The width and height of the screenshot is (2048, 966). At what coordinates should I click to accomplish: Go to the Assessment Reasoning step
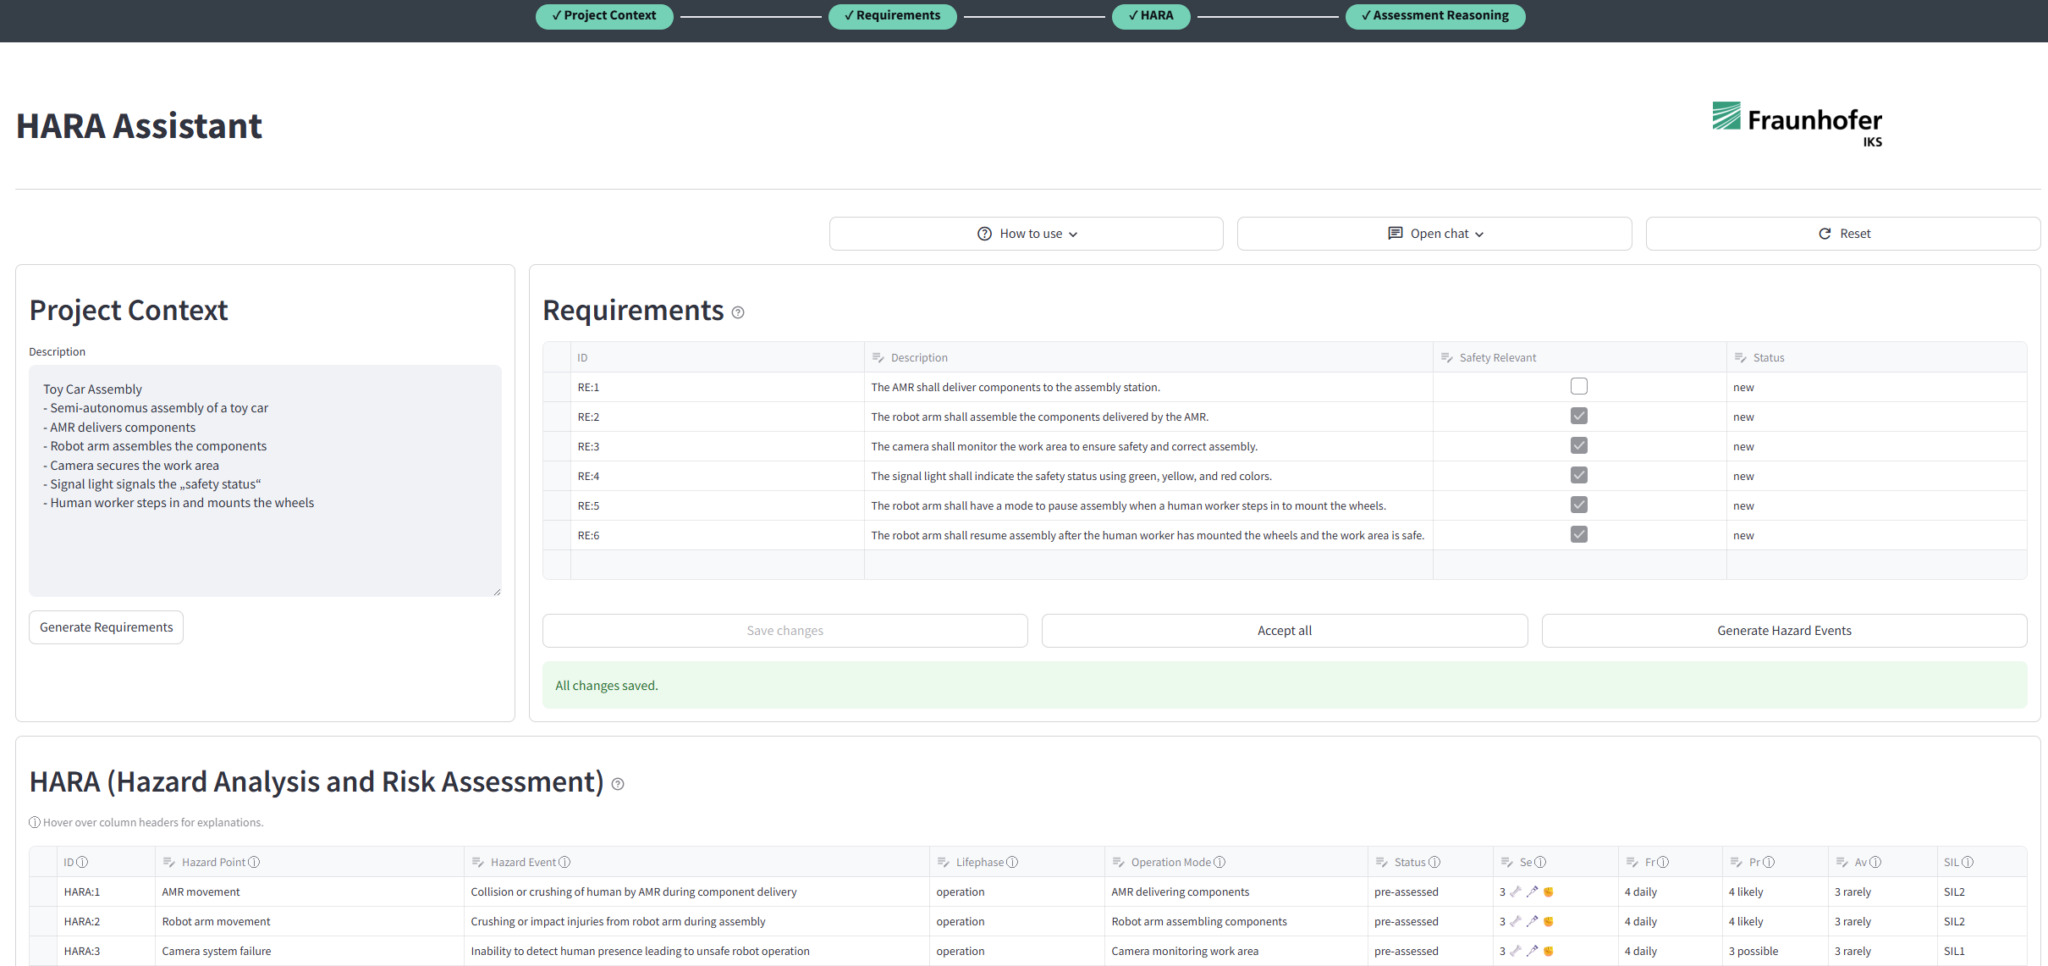(x=1435, y=16)
